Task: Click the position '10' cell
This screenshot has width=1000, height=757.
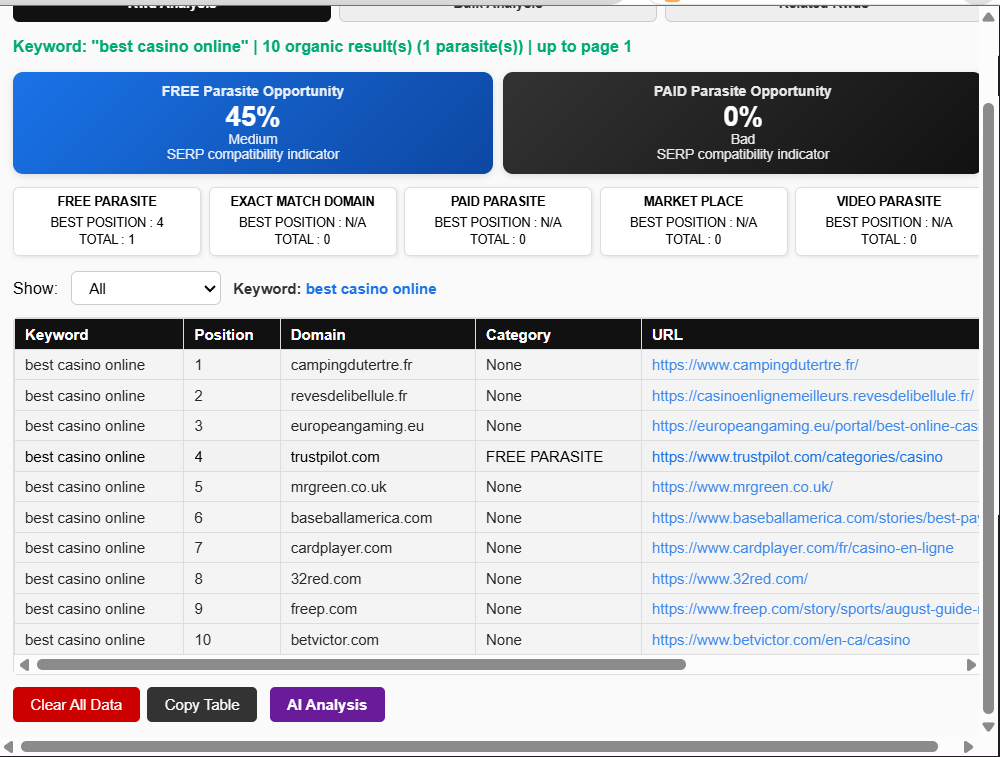Action: (x=232, y=640)
